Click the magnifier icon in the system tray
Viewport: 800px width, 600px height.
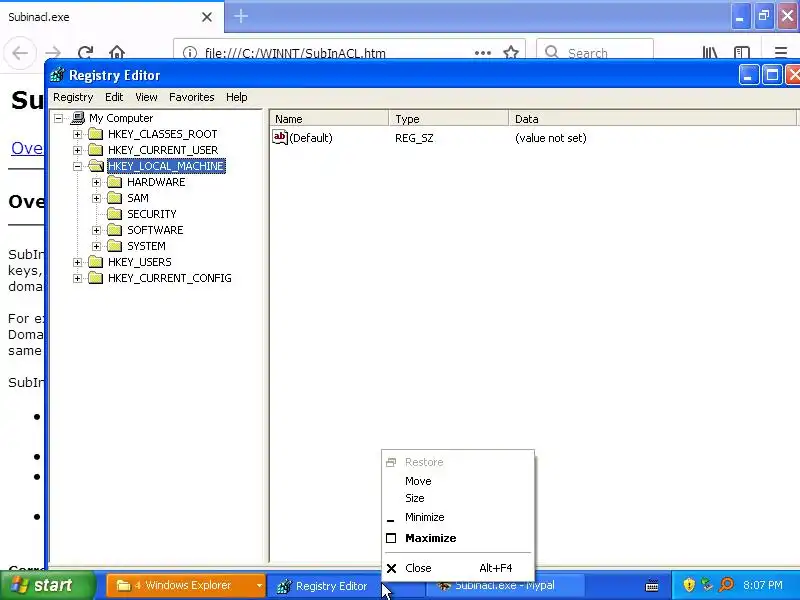click(727, 585)
